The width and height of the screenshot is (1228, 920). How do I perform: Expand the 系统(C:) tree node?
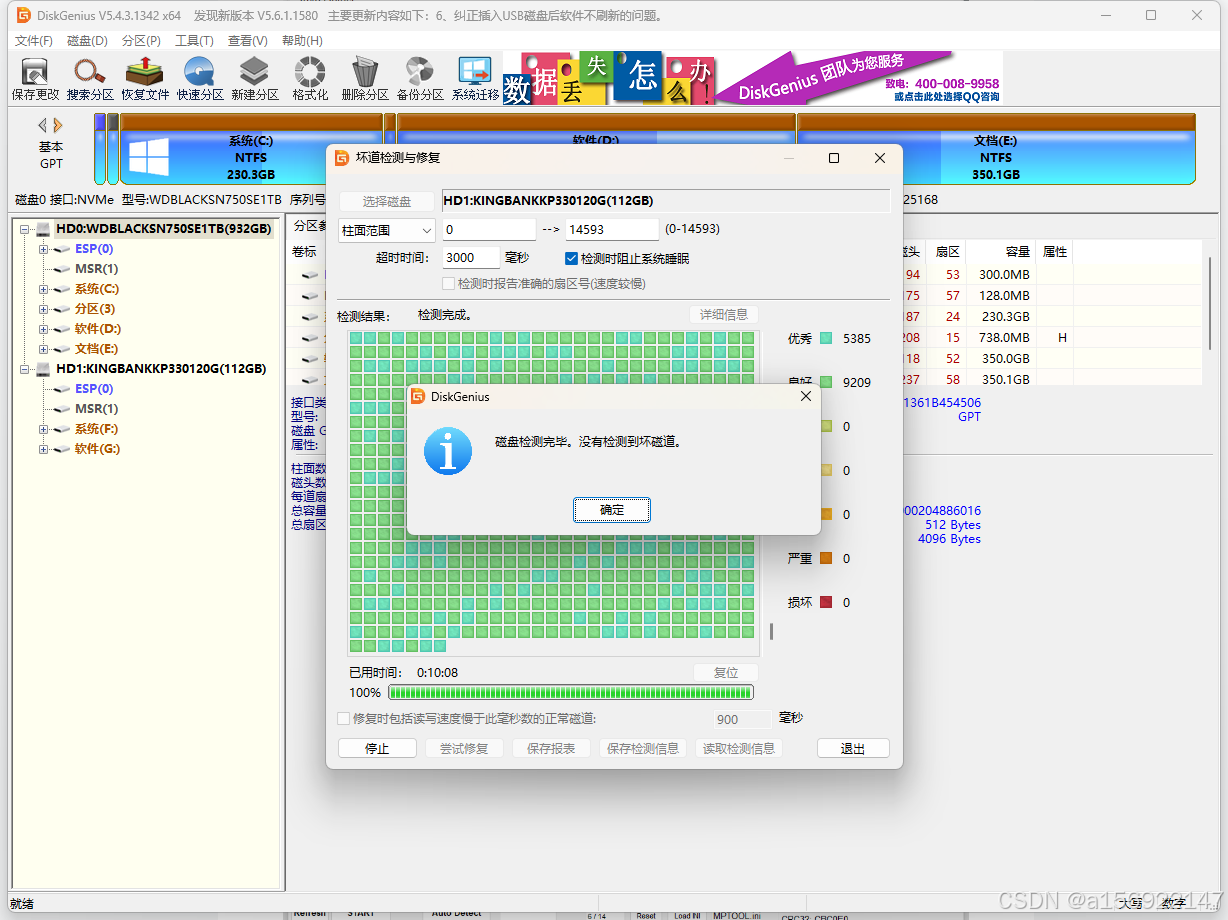[x=44, y=289]
